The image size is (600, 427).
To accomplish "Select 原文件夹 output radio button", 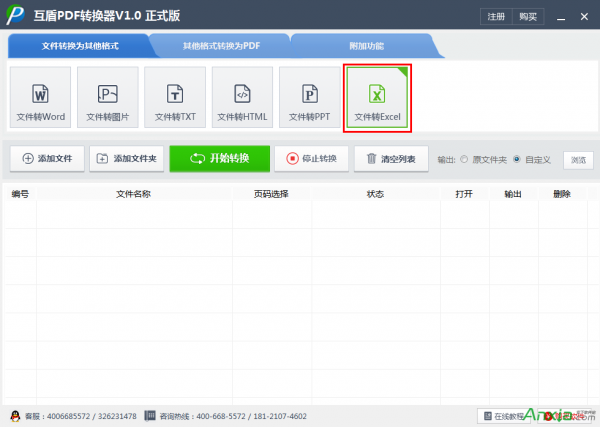I will 464,159.
